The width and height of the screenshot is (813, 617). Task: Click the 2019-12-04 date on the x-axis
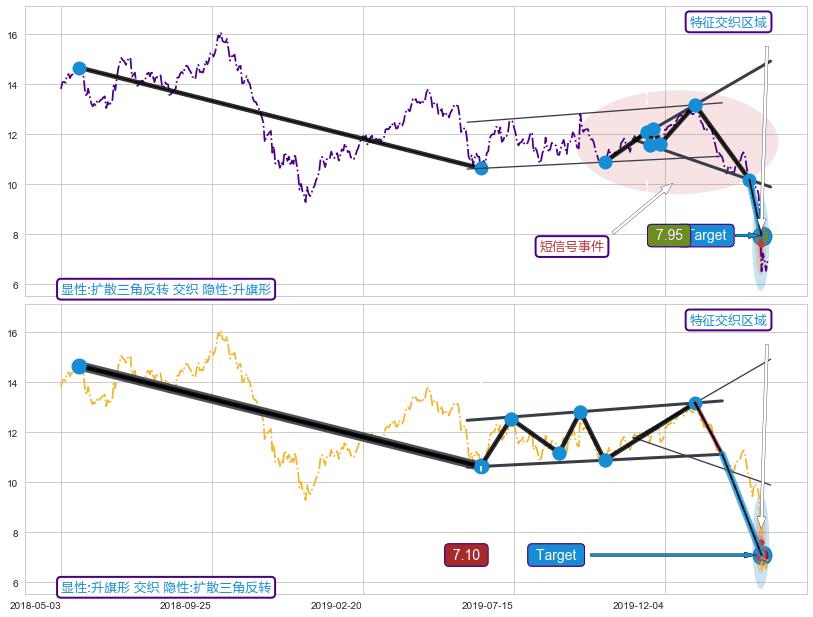(x=637, y=606)
